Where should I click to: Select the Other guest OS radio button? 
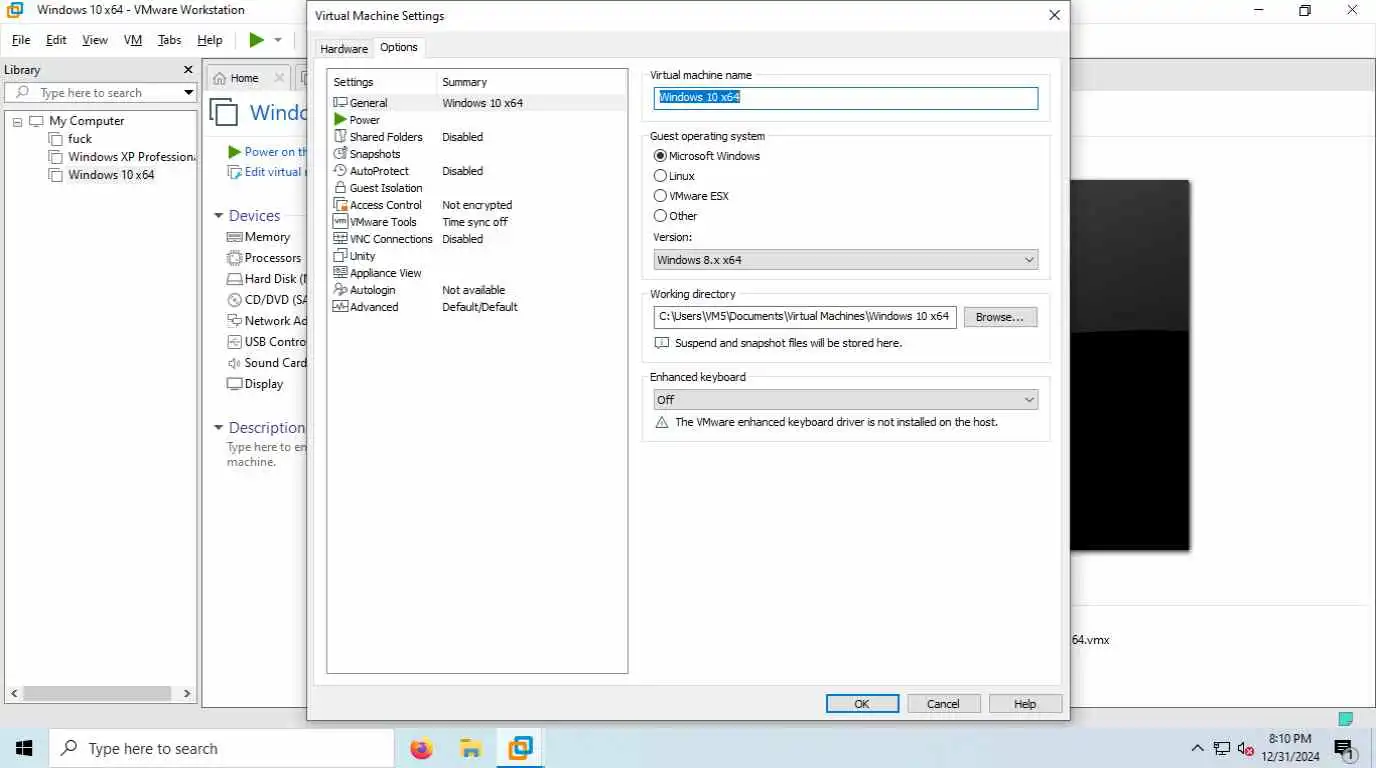coord(660,216)
